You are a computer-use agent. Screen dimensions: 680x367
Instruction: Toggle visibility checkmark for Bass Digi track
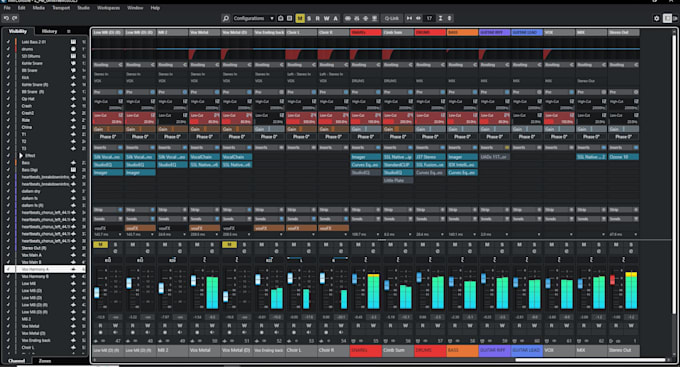tap(8, 170)
